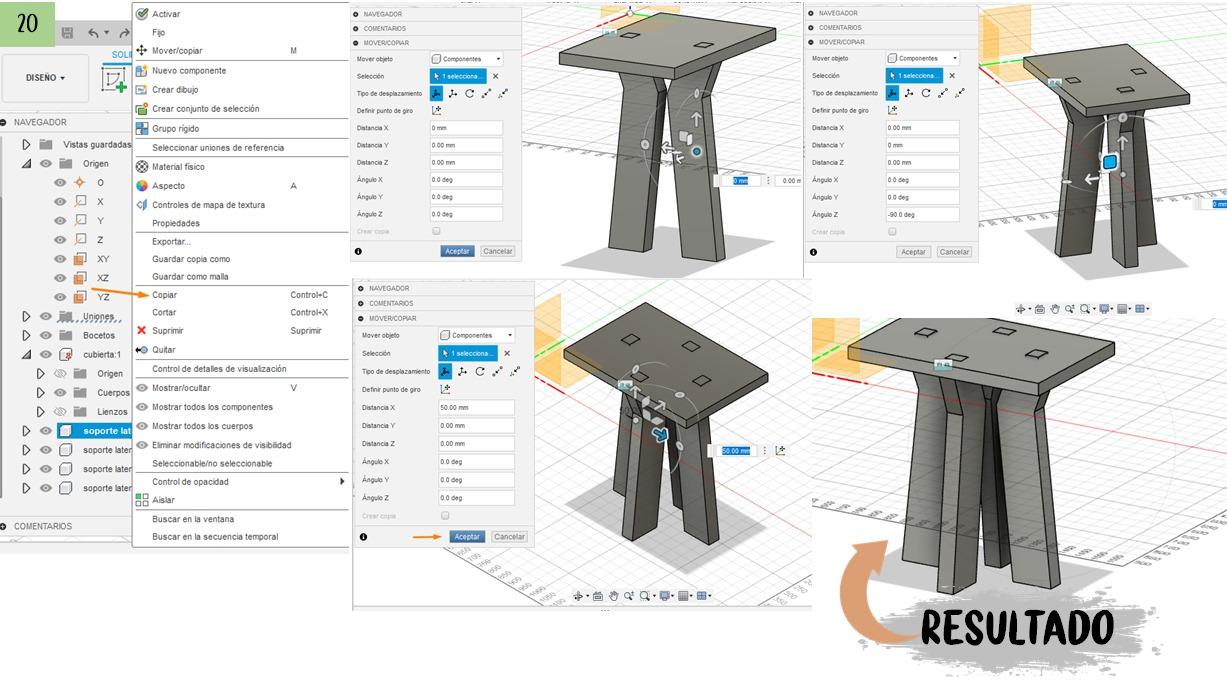Expand the Bocetos folder

tap(27, 335)
